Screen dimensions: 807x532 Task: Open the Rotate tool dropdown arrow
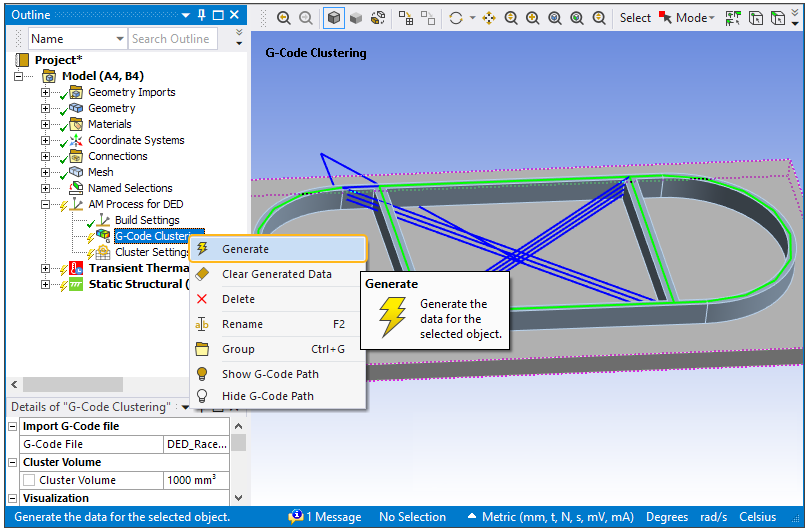pos(472,18)
